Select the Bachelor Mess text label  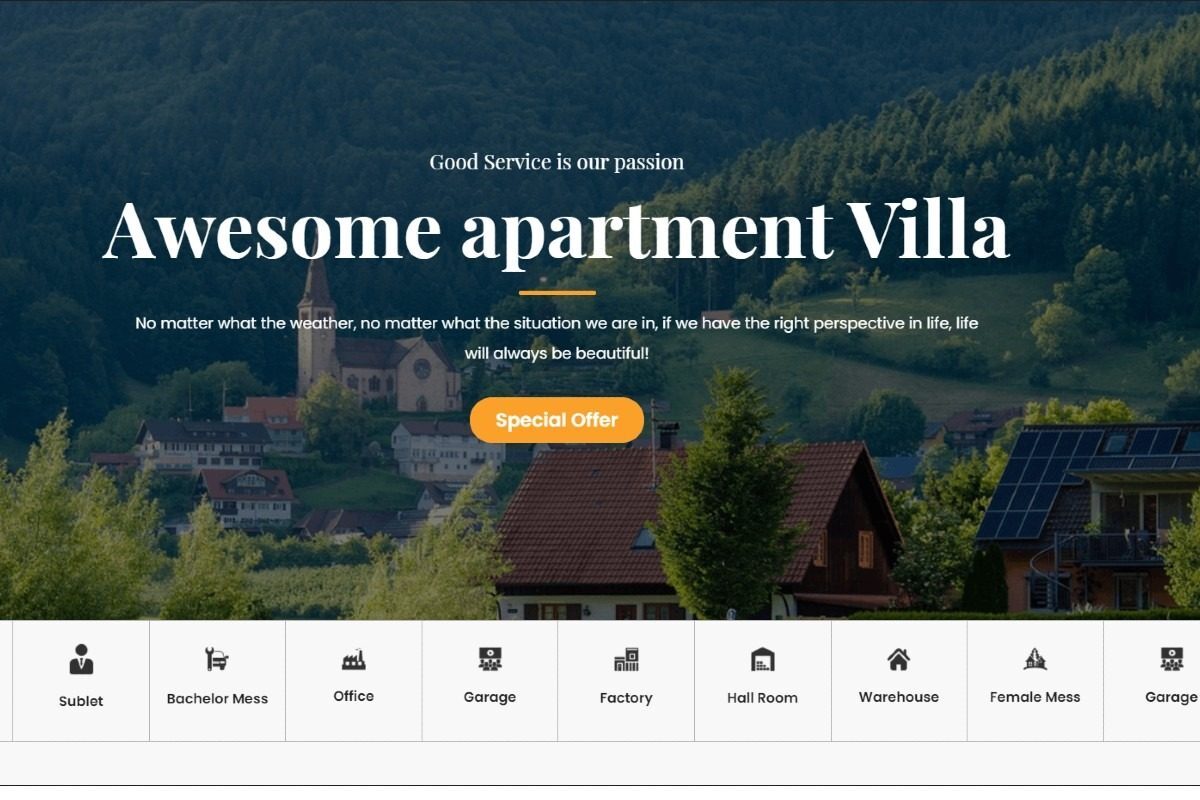tap(217, 699)
